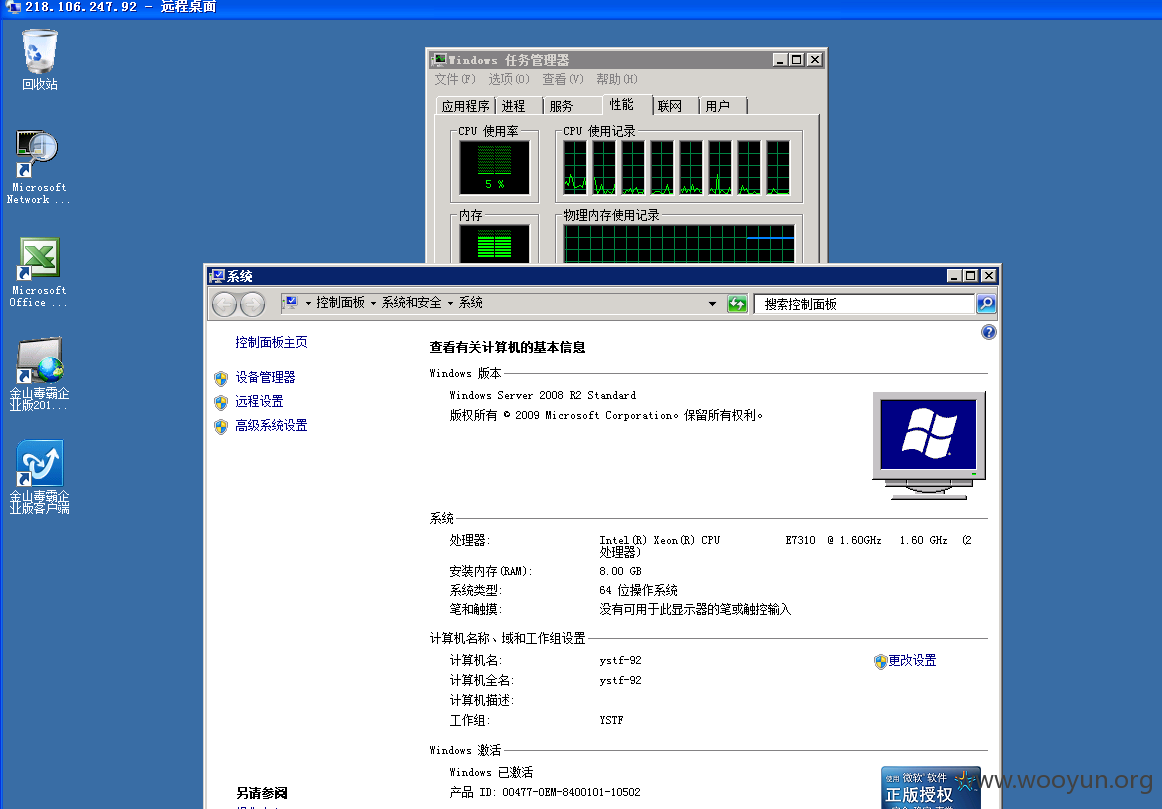Open 金山毒霸企业版客户端 desktop shortcut
Viewport: 1162px width, 809px height.
(39, 476)
